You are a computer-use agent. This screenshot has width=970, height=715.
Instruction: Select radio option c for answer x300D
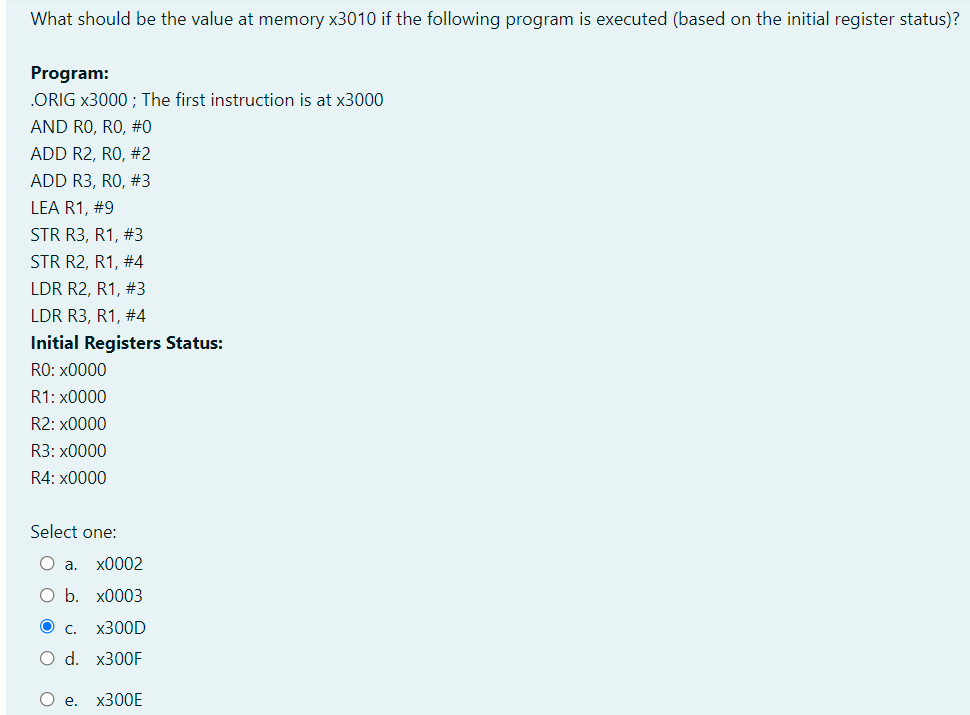(47, 626)
